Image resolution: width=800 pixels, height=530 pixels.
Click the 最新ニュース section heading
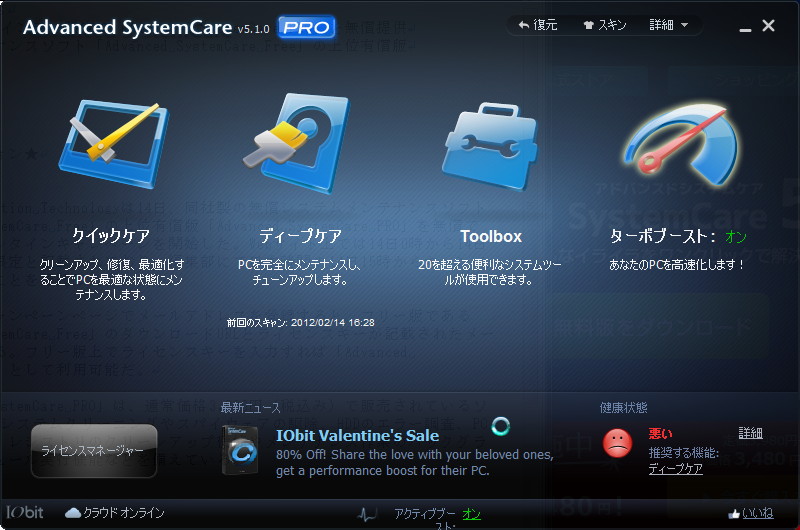click(251, 408)
